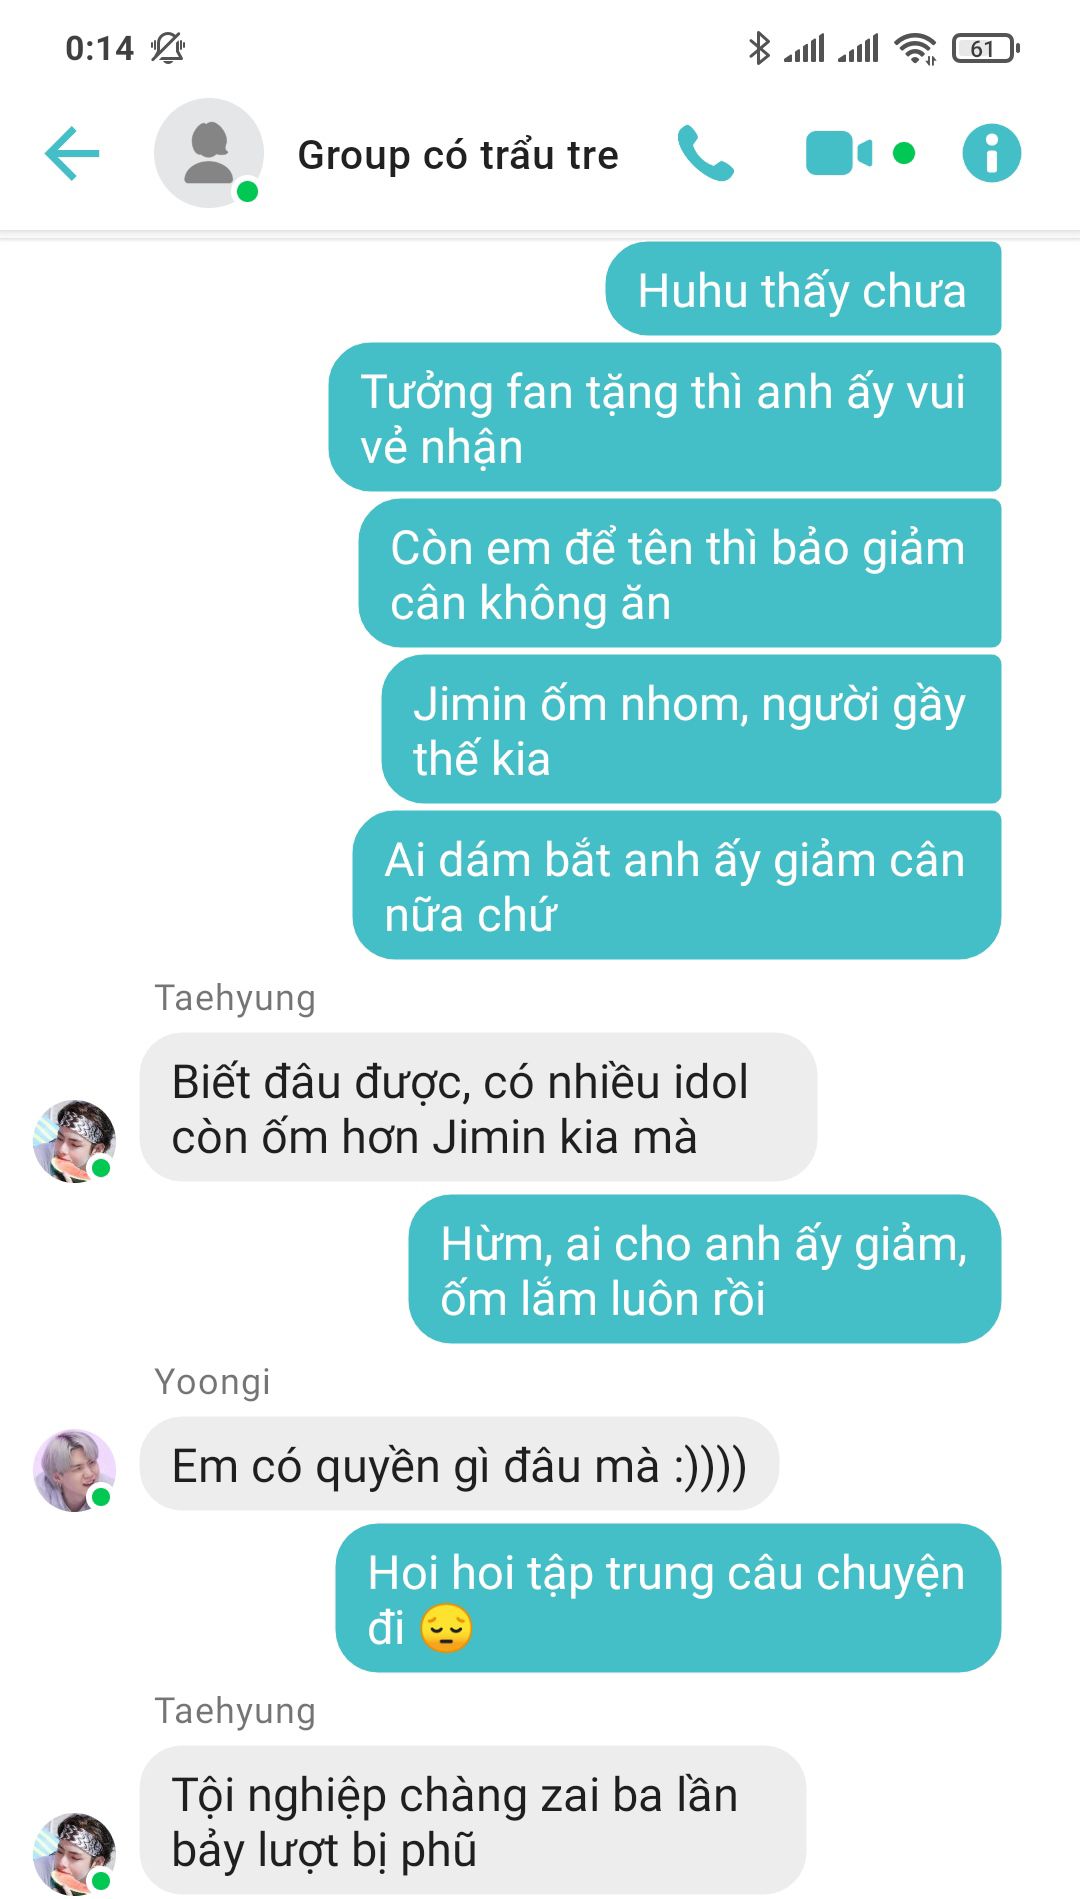Tap the Bluetooth status bar icon
The width and height of the screenshot is (1080, 1899).
[759, 47]
